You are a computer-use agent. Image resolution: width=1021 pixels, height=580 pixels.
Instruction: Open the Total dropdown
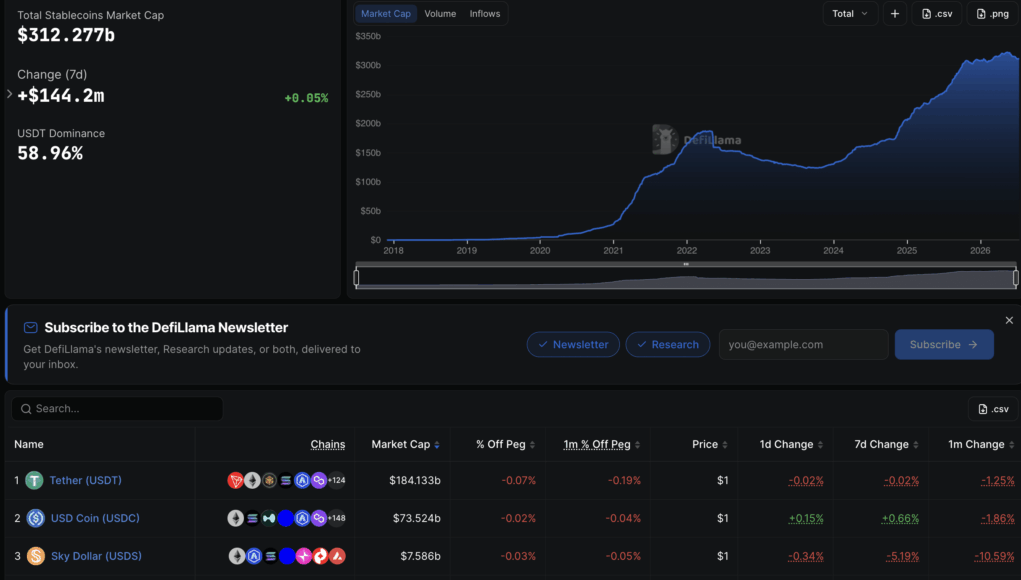pos(850,14)
